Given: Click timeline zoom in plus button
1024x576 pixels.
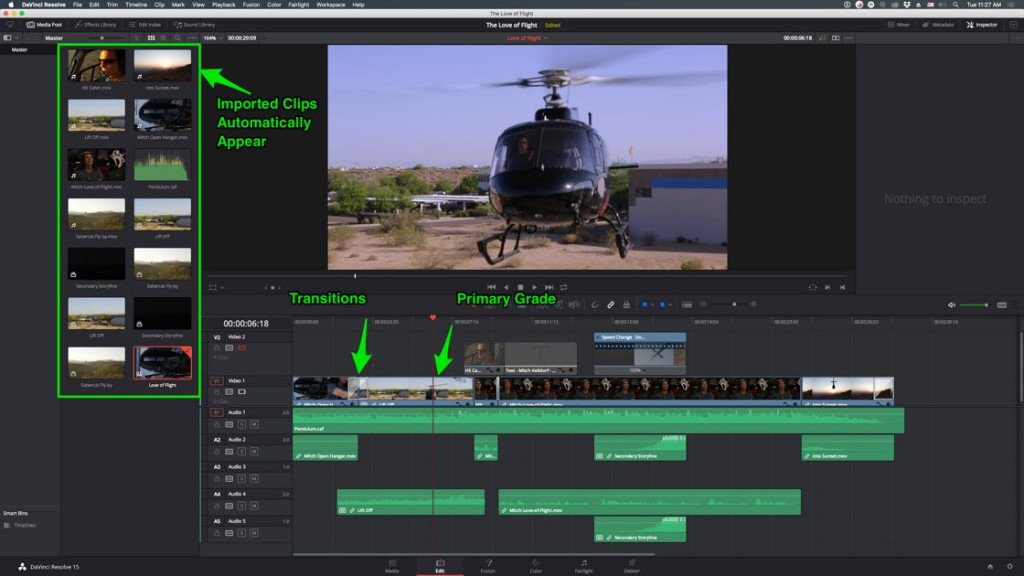Looking at the screenshot, I should [753, 304].
